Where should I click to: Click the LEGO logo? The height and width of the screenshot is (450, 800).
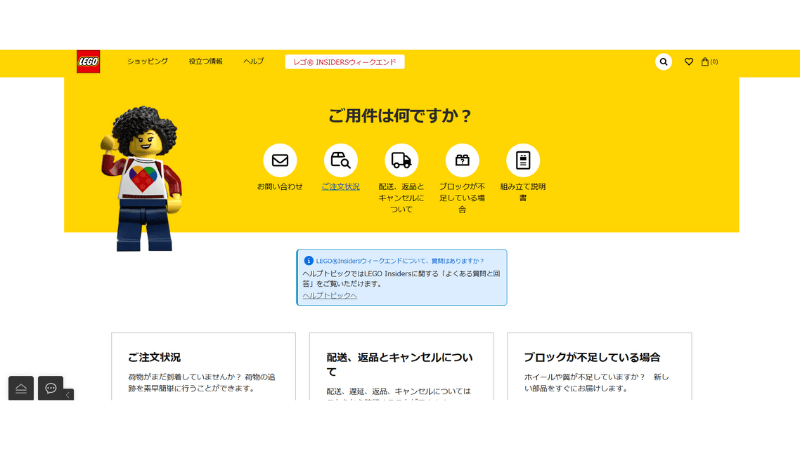[88, 62]
